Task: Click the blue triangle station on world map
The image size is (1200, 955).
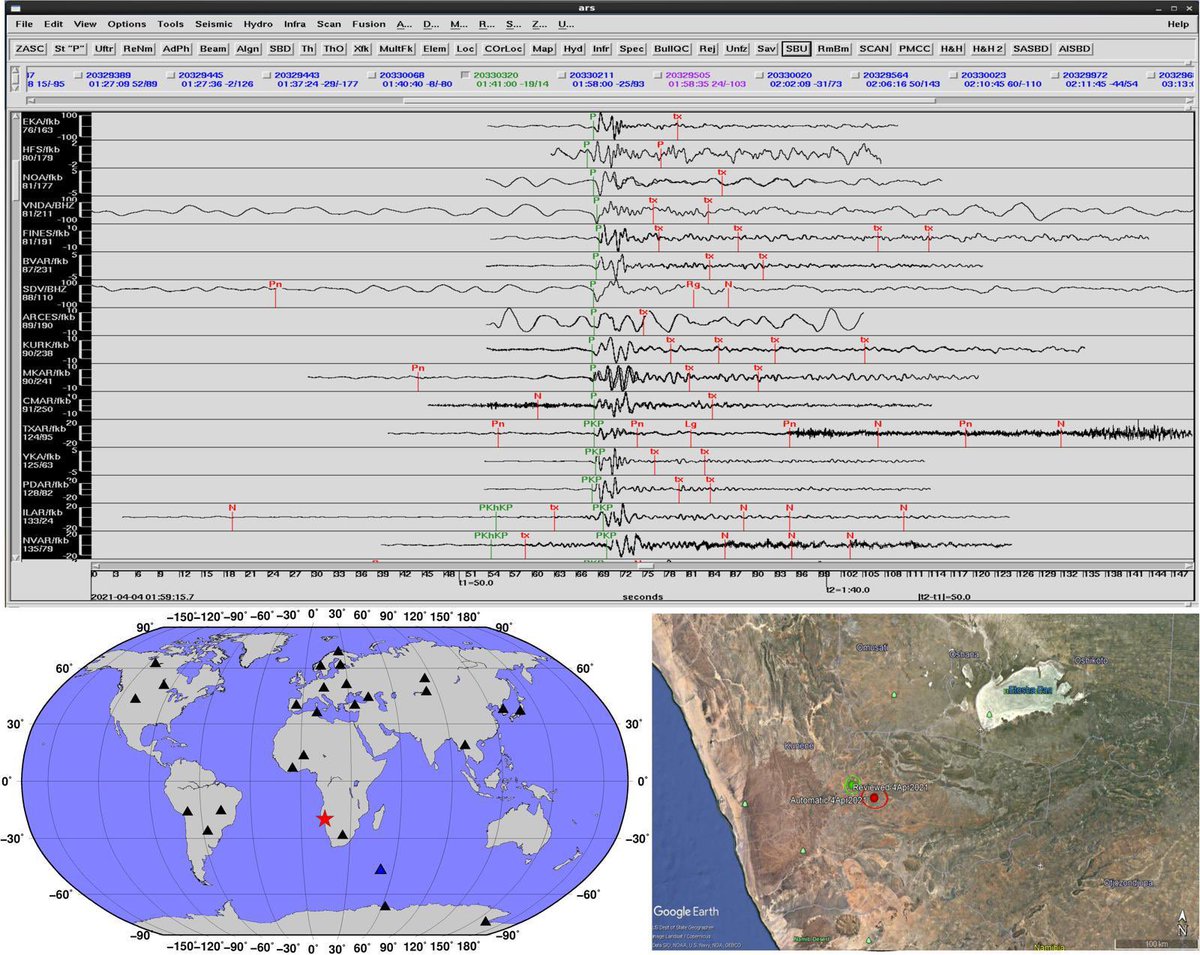Action: tap(380, 869)
